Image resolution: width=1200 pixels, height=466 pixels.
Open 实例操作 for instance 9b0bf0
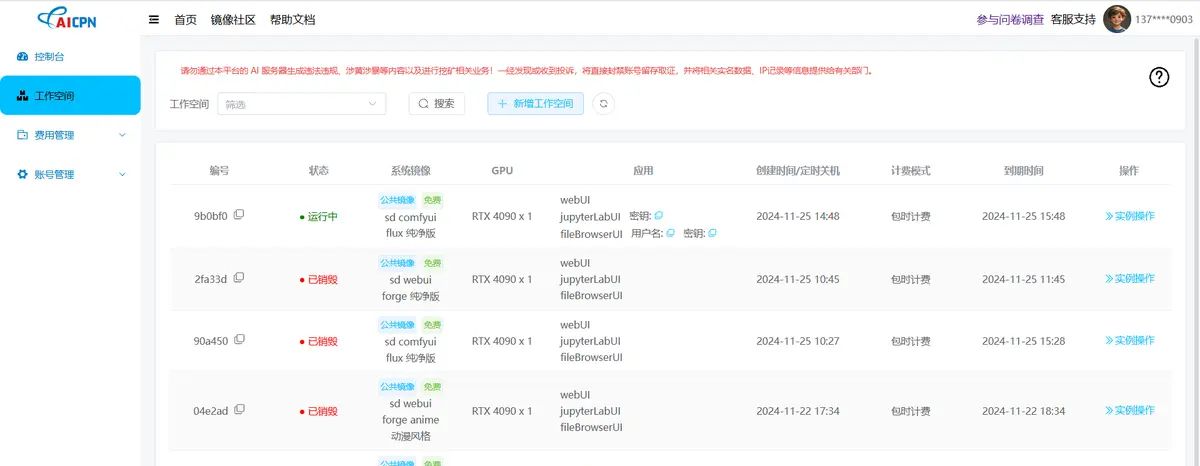coord(1130,215)
